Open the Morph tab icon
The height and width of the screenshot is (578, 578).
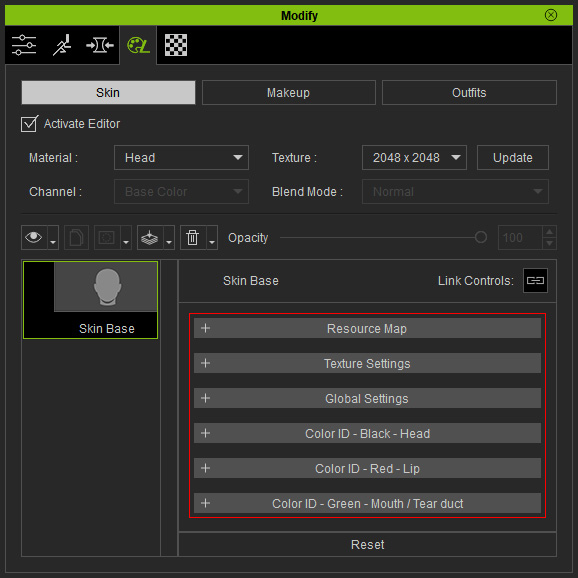pos(100,45)
